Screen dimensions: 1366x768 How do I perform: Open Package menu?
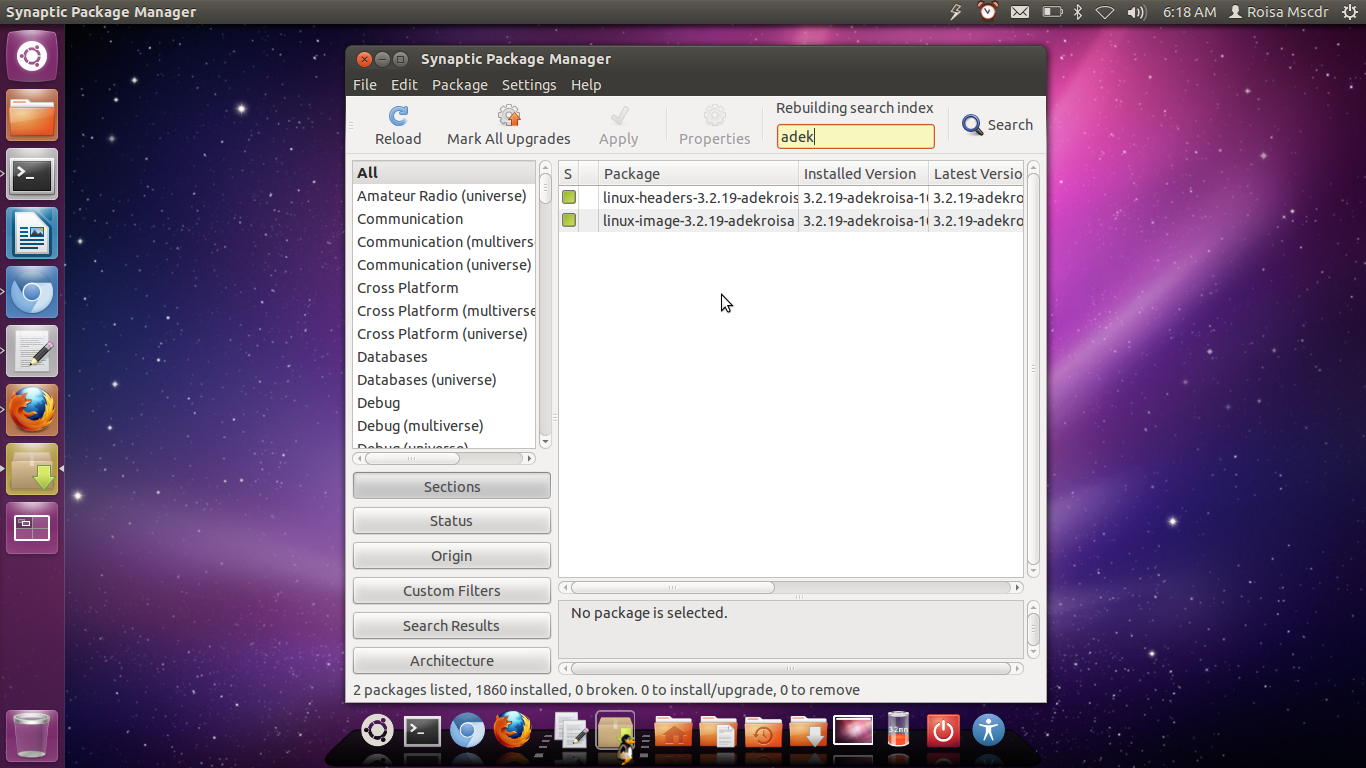[460, 85]
